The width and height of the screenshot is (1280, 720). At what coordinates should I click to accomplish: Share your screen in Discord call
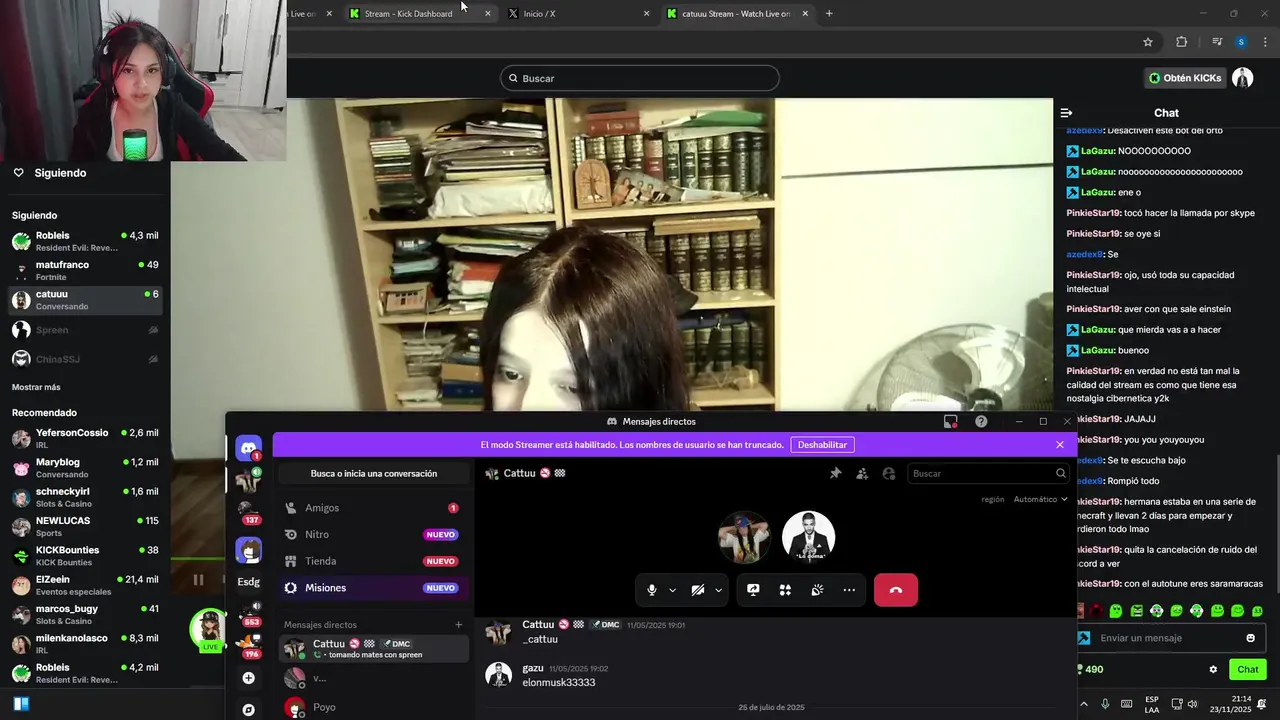point(753,590)
